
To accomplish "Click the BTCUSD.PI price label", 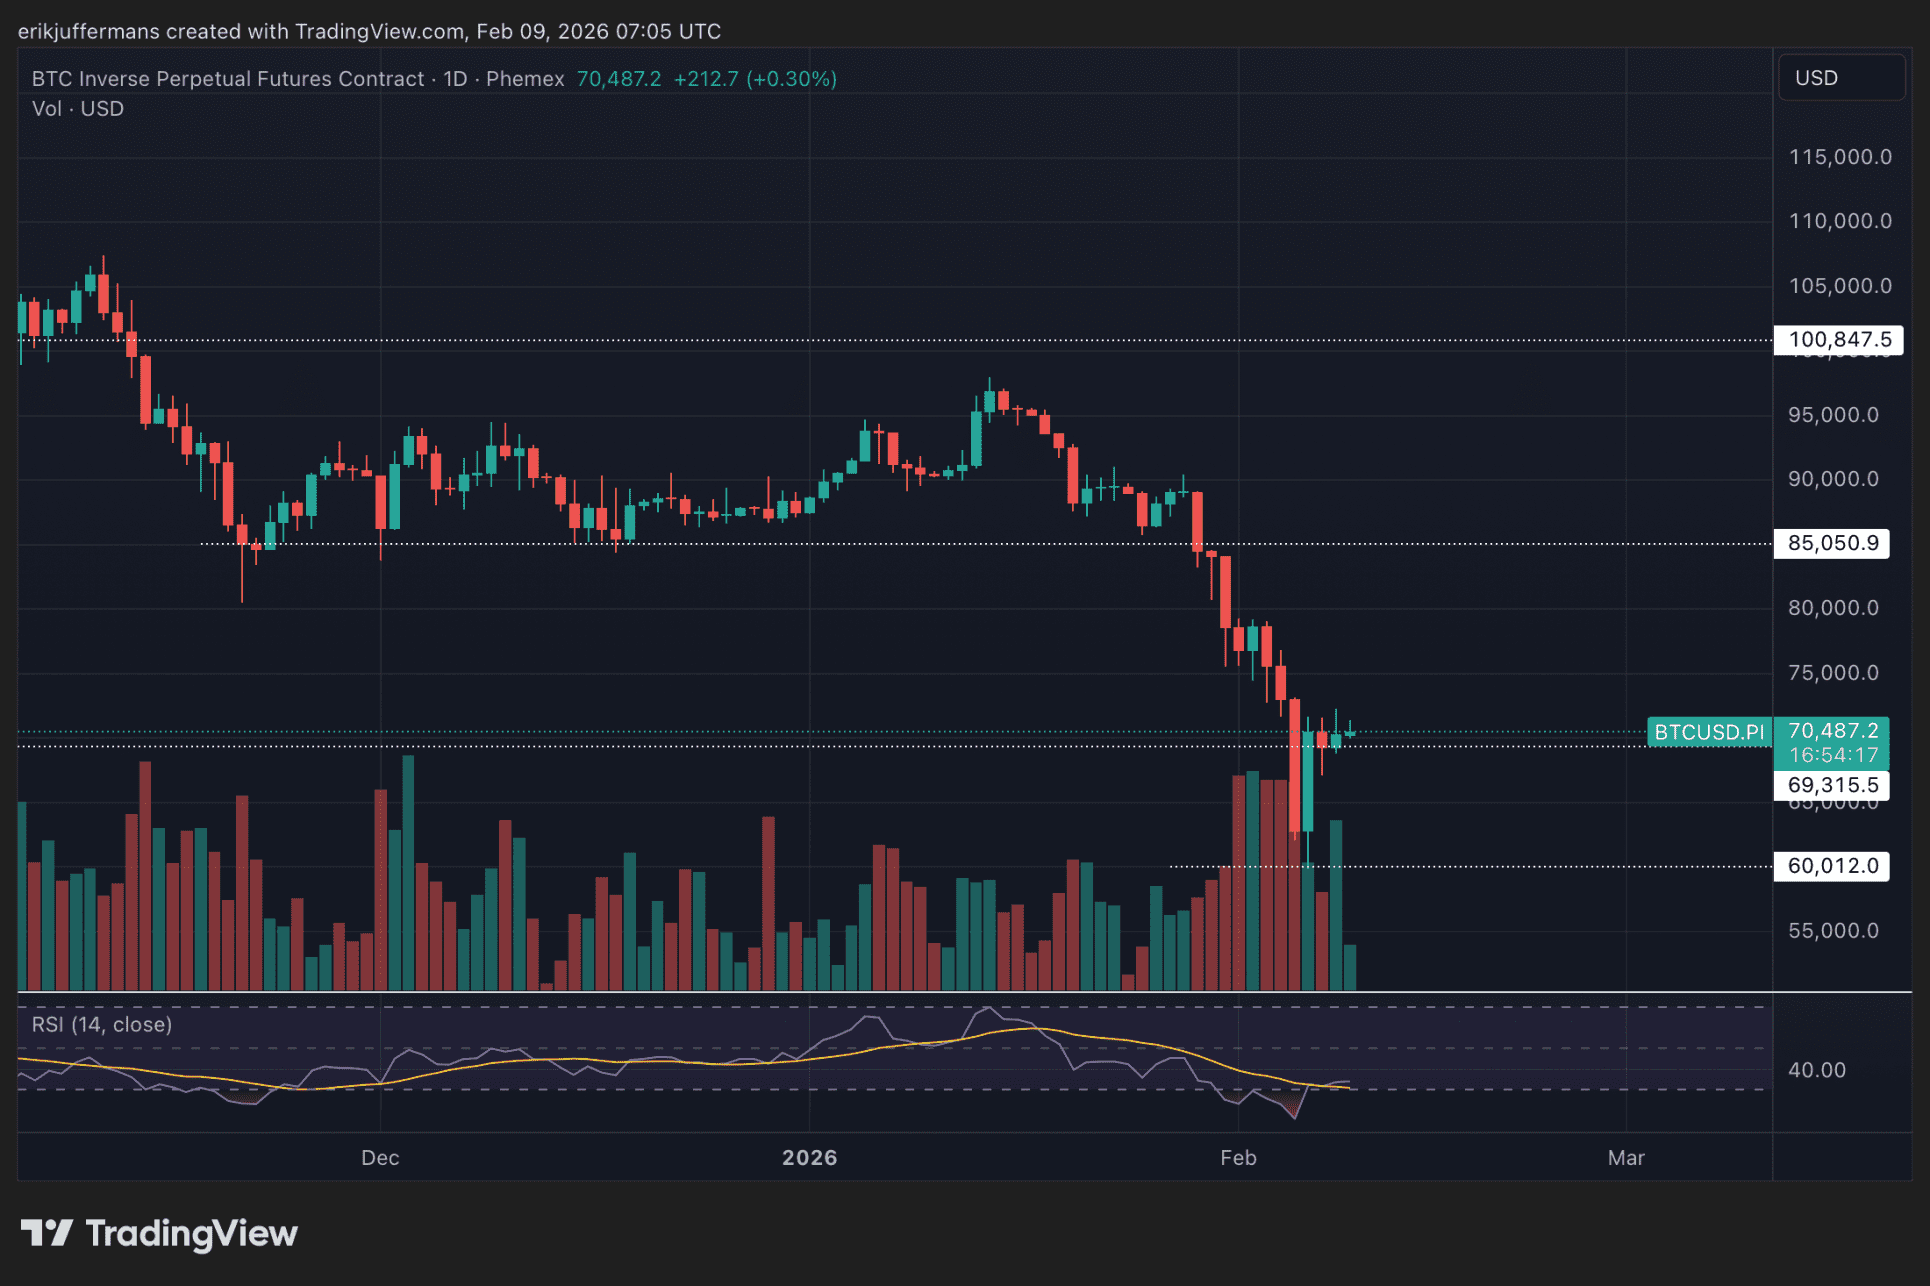I will coord(1709,732).
